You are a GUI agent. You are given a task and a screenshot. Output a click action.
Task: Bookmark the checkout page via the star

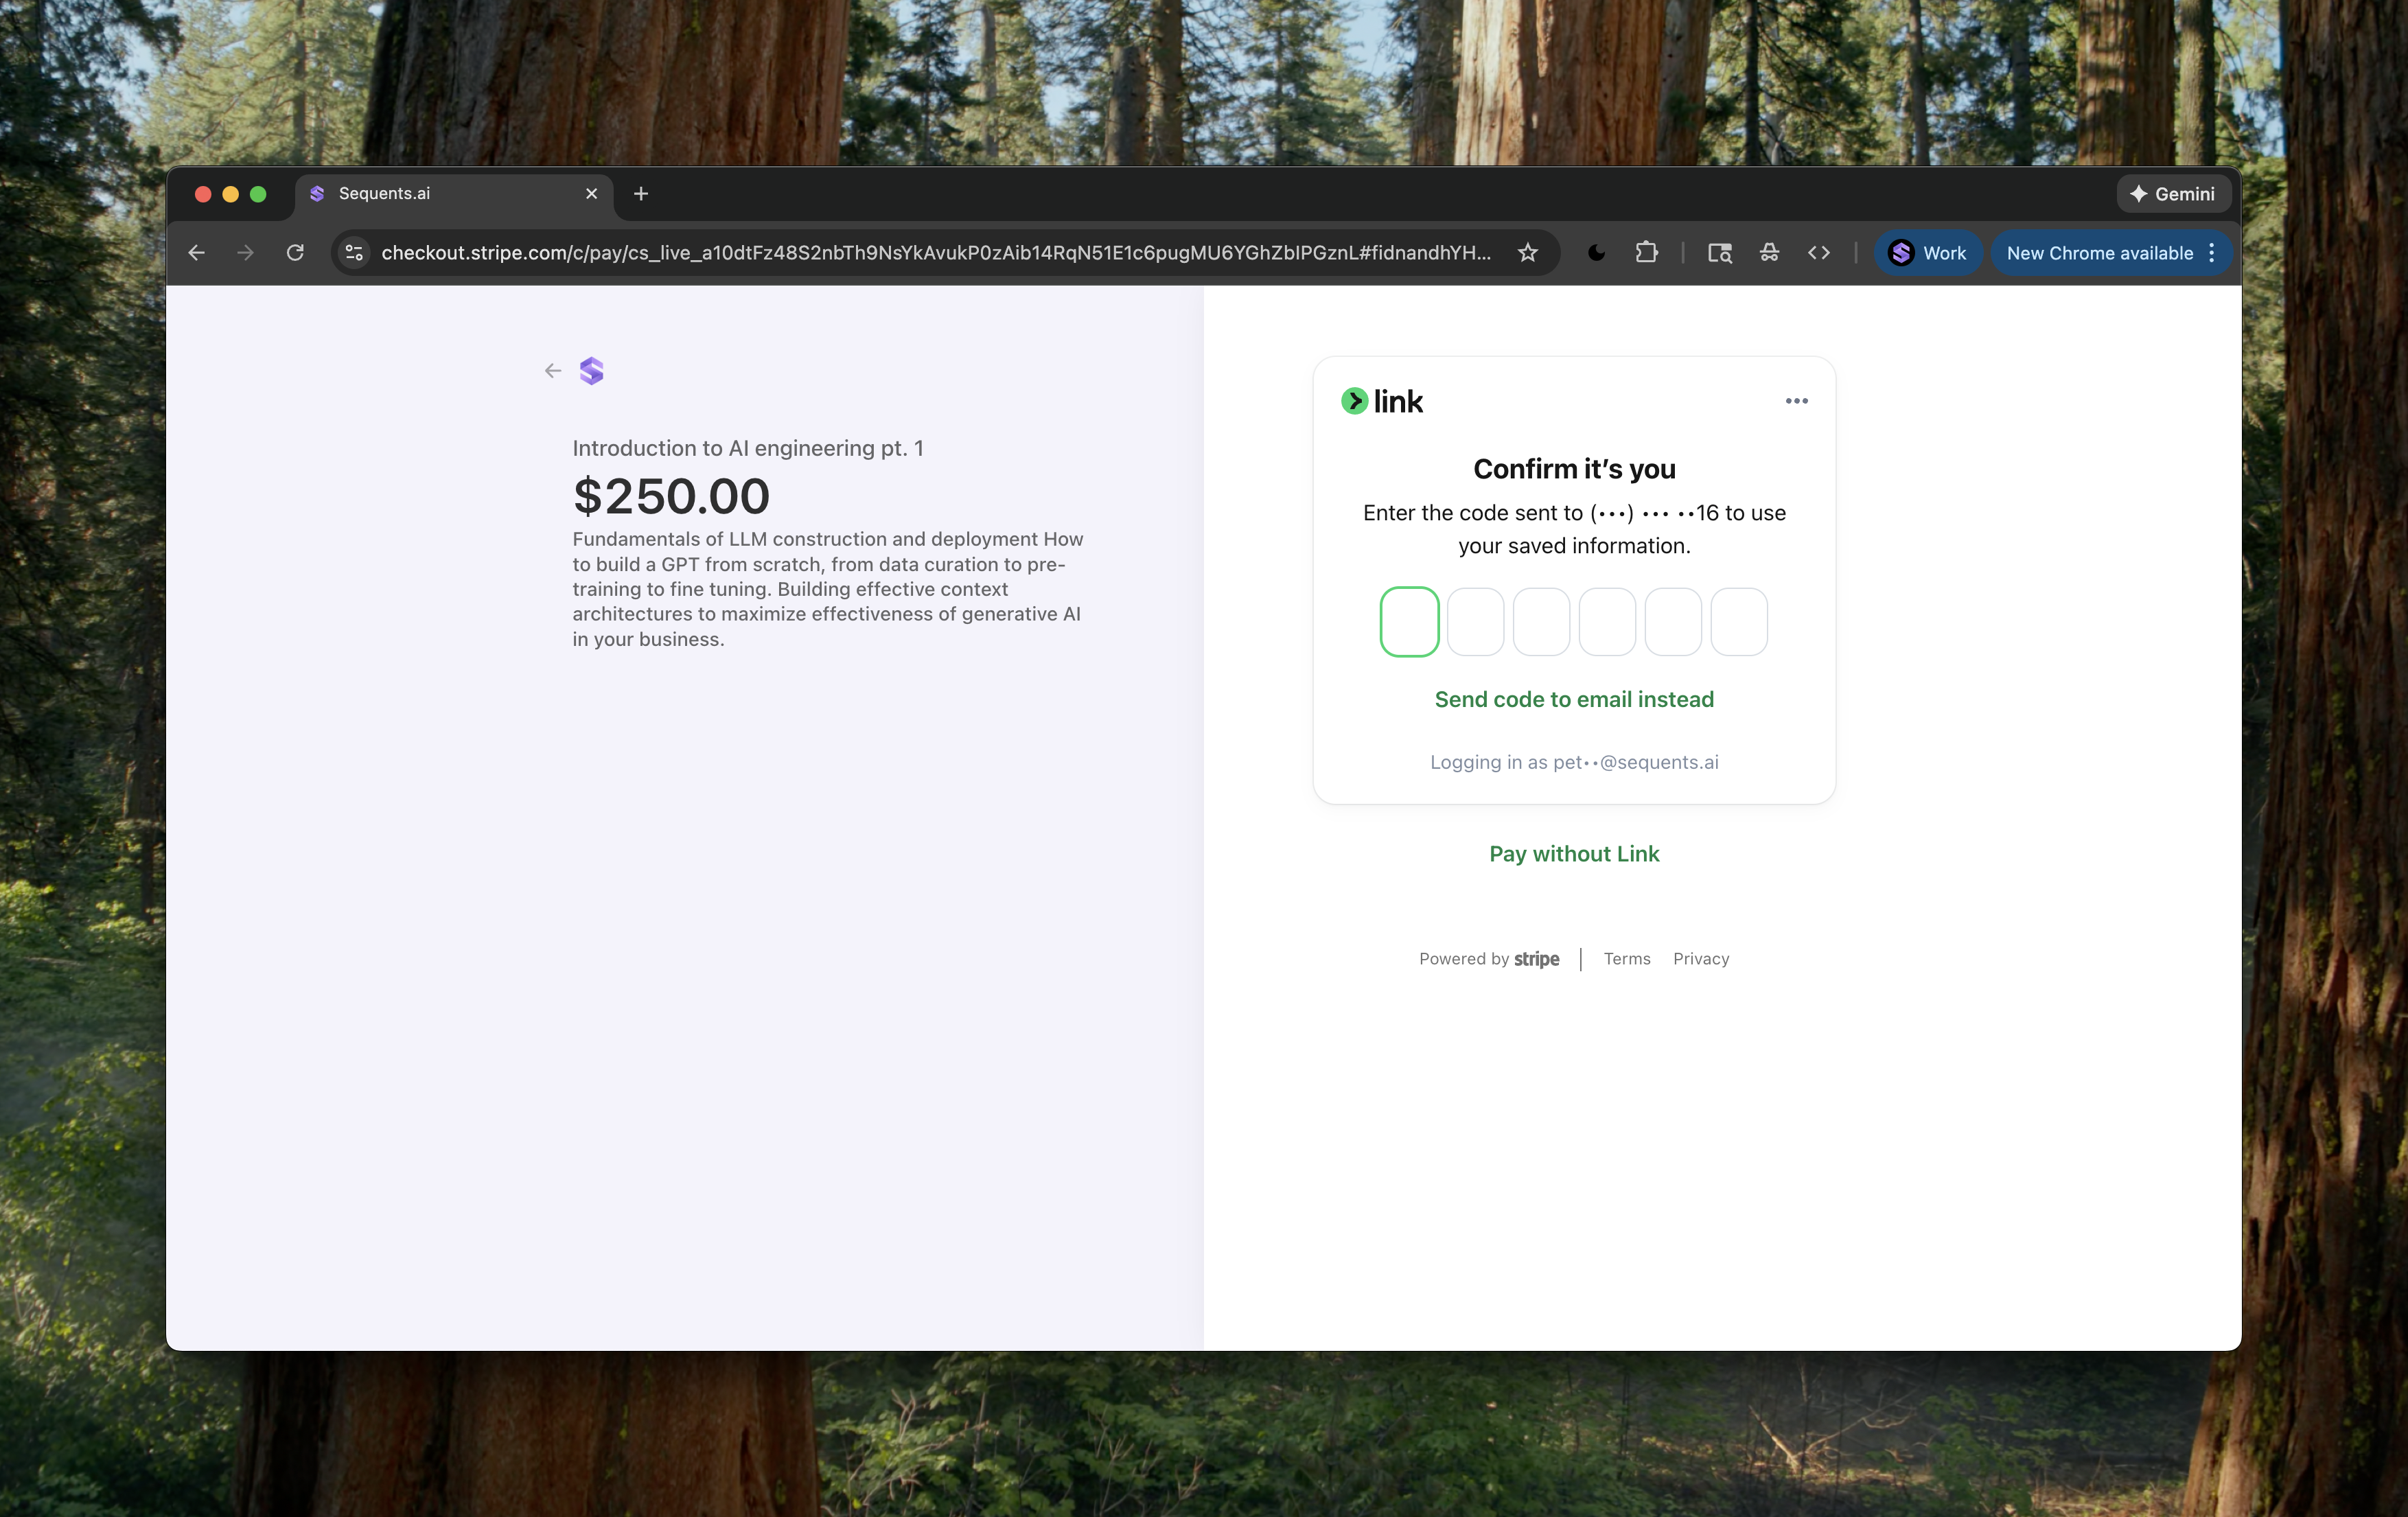pos(1528,252)
